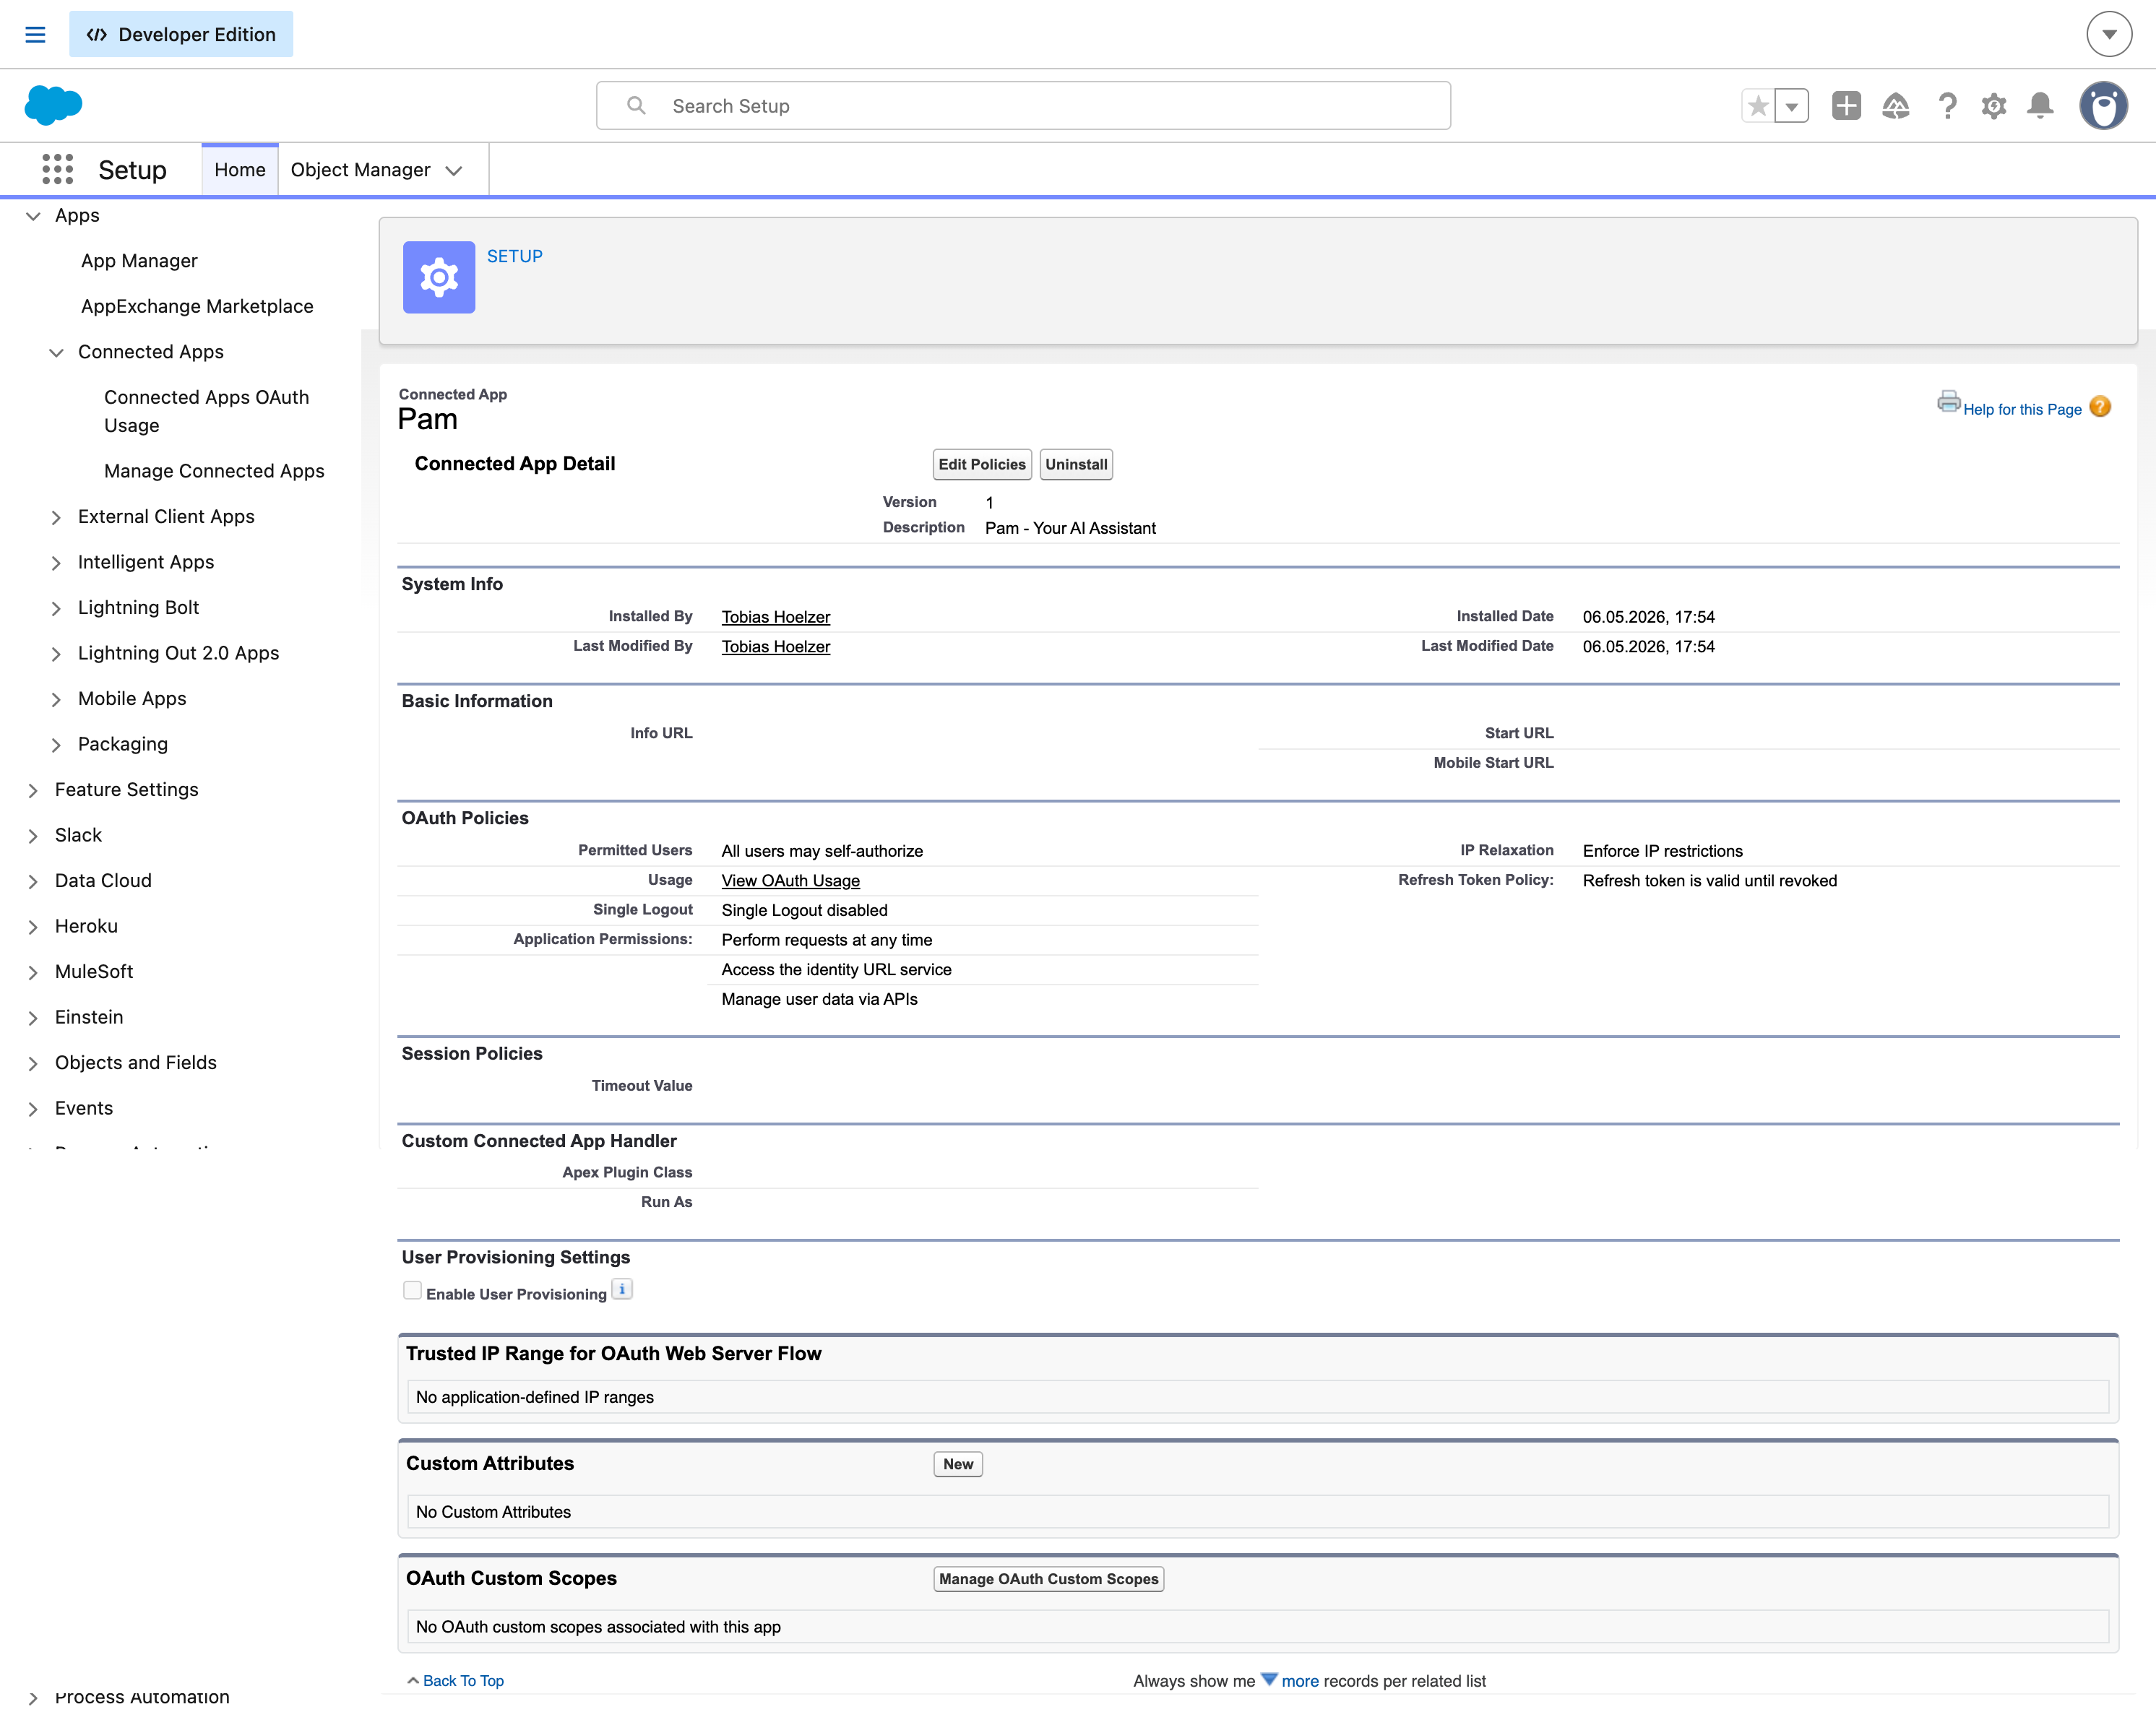The width and height of the screenshot is (2156, 1712).
Task: Expand Lightning Out 2.0 Apps
Action: (56, 654)
